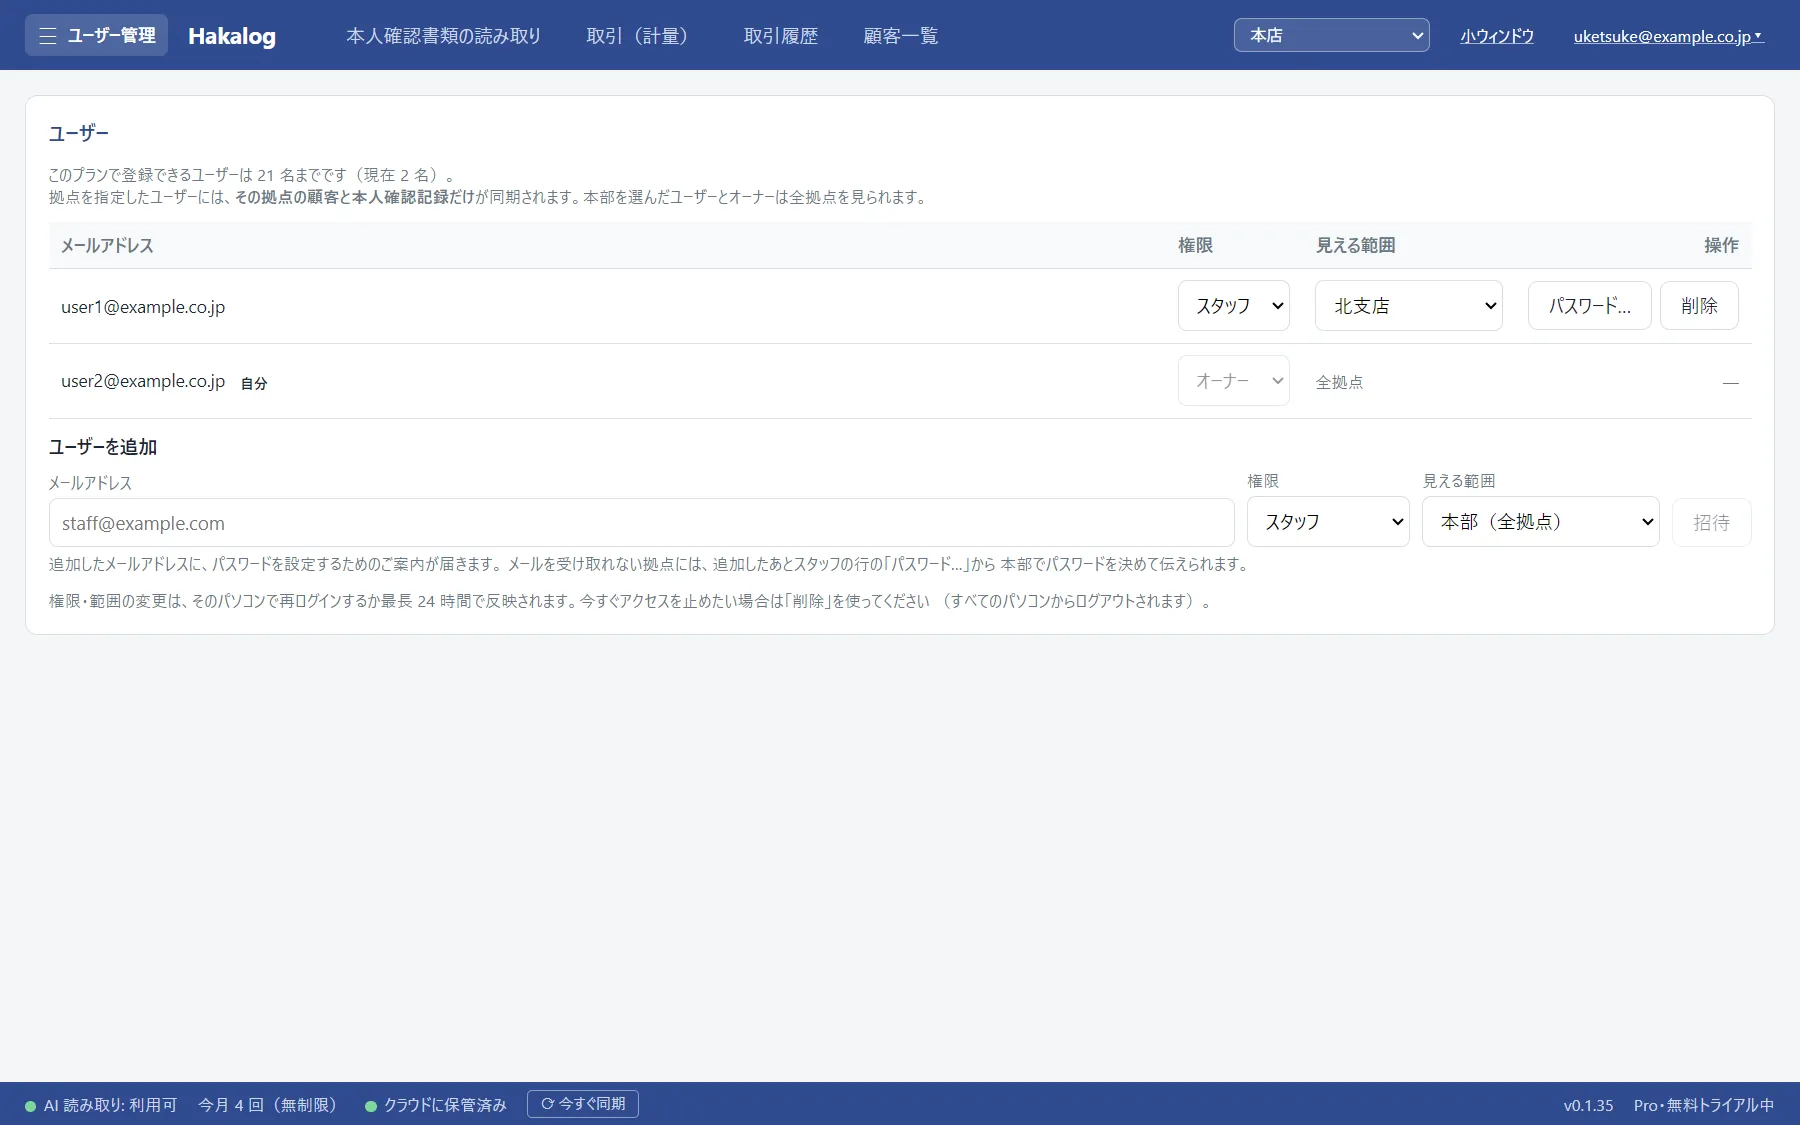Expand the 本店 location dropdown
This screenshot has width=1800, height=1125.
(x=1331, y=35)
